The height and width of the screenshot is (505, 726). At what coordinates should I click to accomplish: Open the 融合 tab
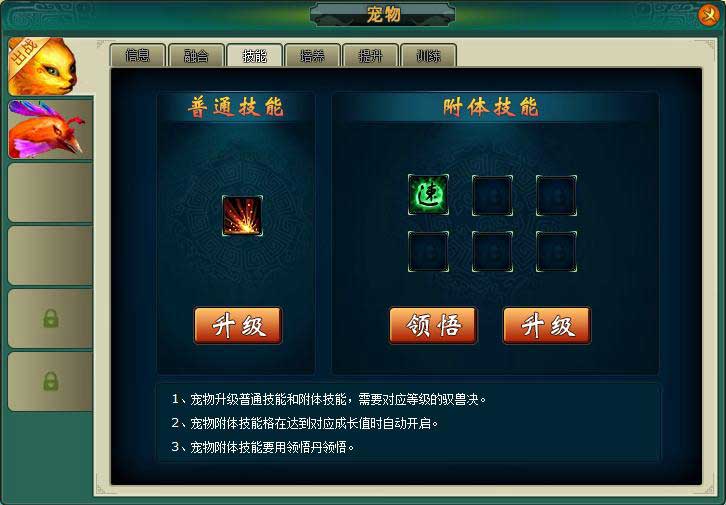point(196,56)
